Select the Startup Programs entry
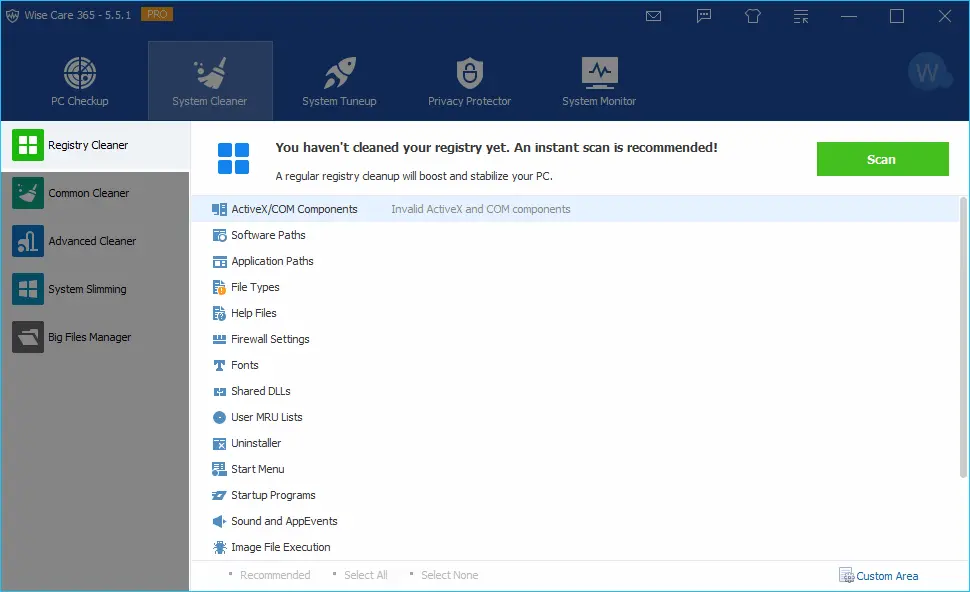Viewport: 970px width, 592px height. tap(273, 495)
